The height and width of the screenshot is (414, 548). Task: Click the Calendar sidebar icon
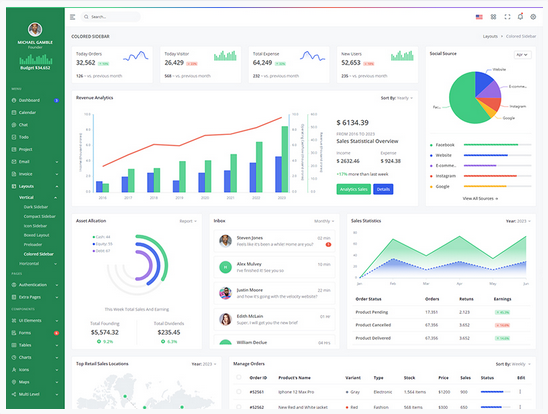tap(14, 112)
